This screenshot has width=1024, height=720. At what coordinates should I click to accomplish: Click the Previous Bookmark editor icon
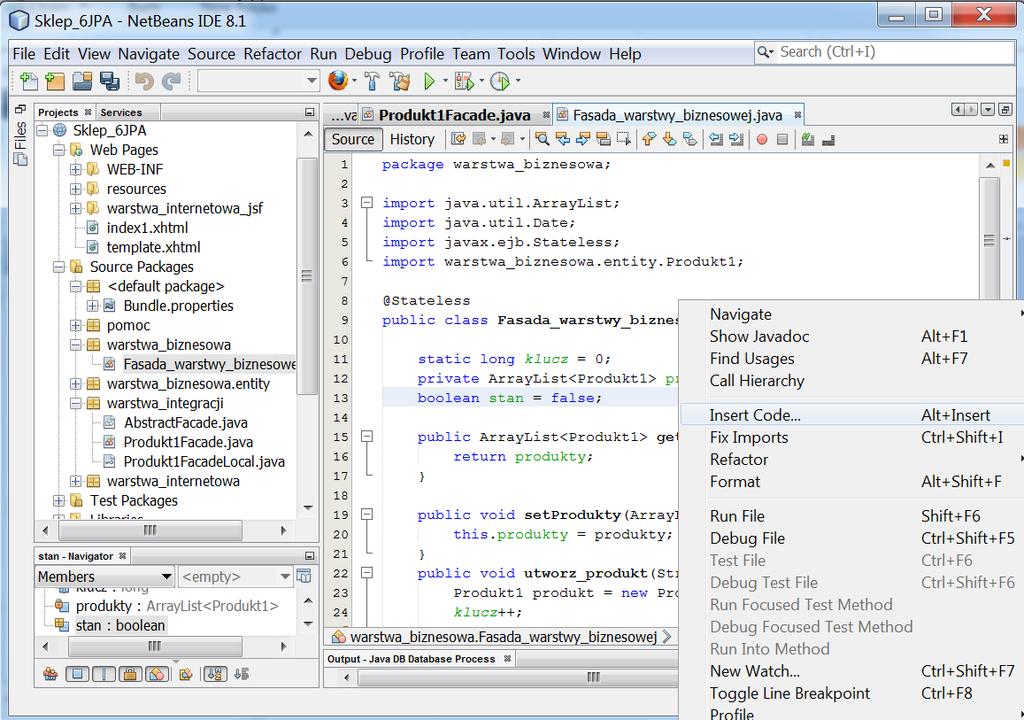(648, 139)
